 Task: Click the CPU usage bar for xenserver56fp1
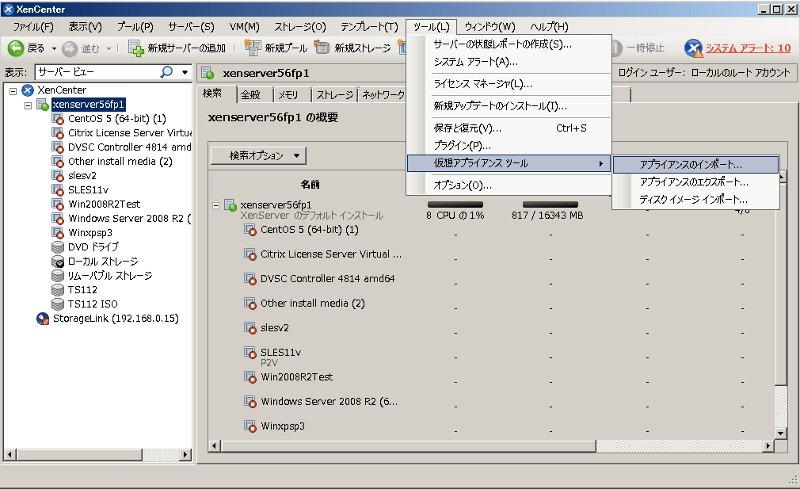point(455,204)
